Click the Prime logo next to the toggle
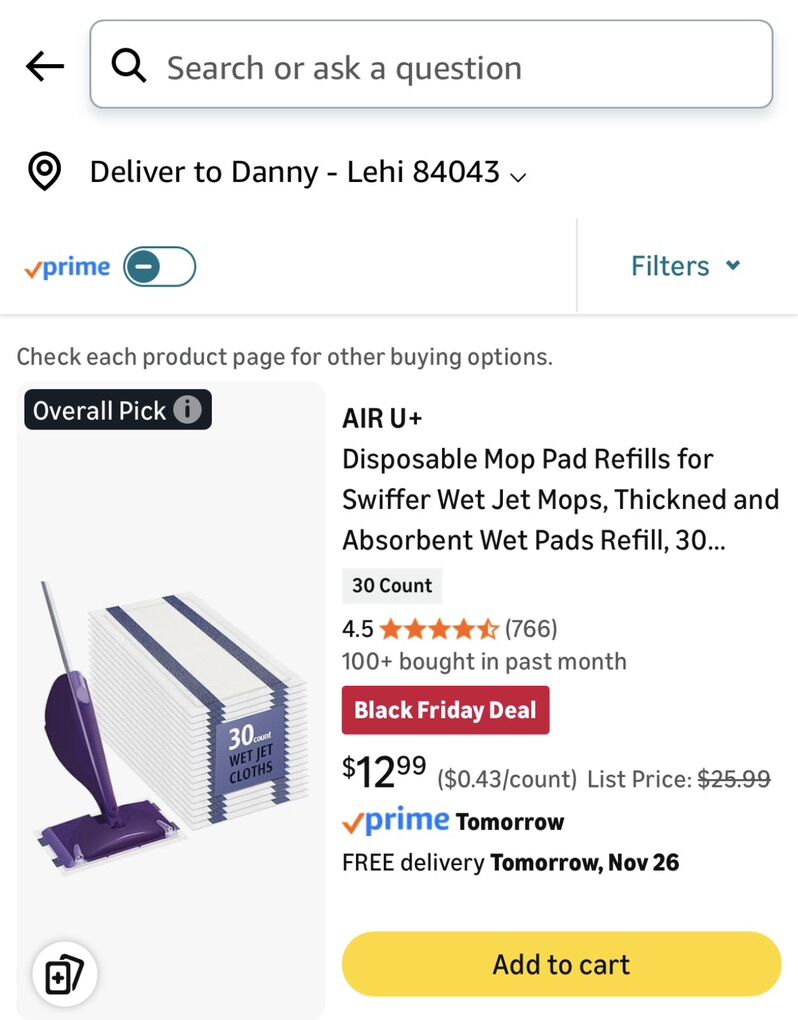This screenshot has height=1020, width=798. click(67, 267)
